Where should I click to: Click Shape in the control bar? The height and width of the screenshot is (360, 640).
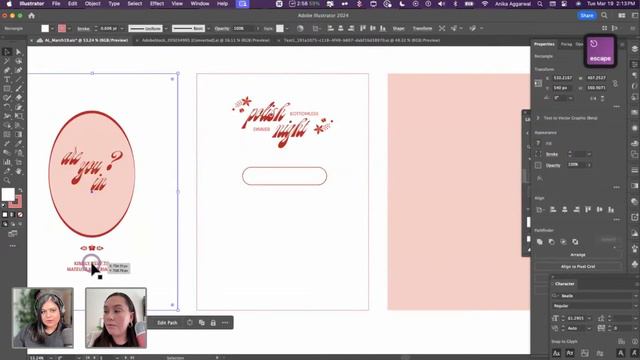[x=398, y=29]
